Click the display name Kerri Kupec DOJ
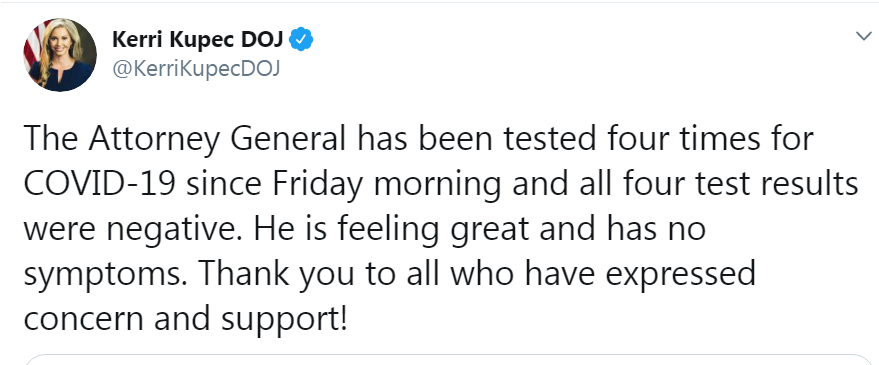This screenshot has width=879, height=365. (x=199, y=40)
